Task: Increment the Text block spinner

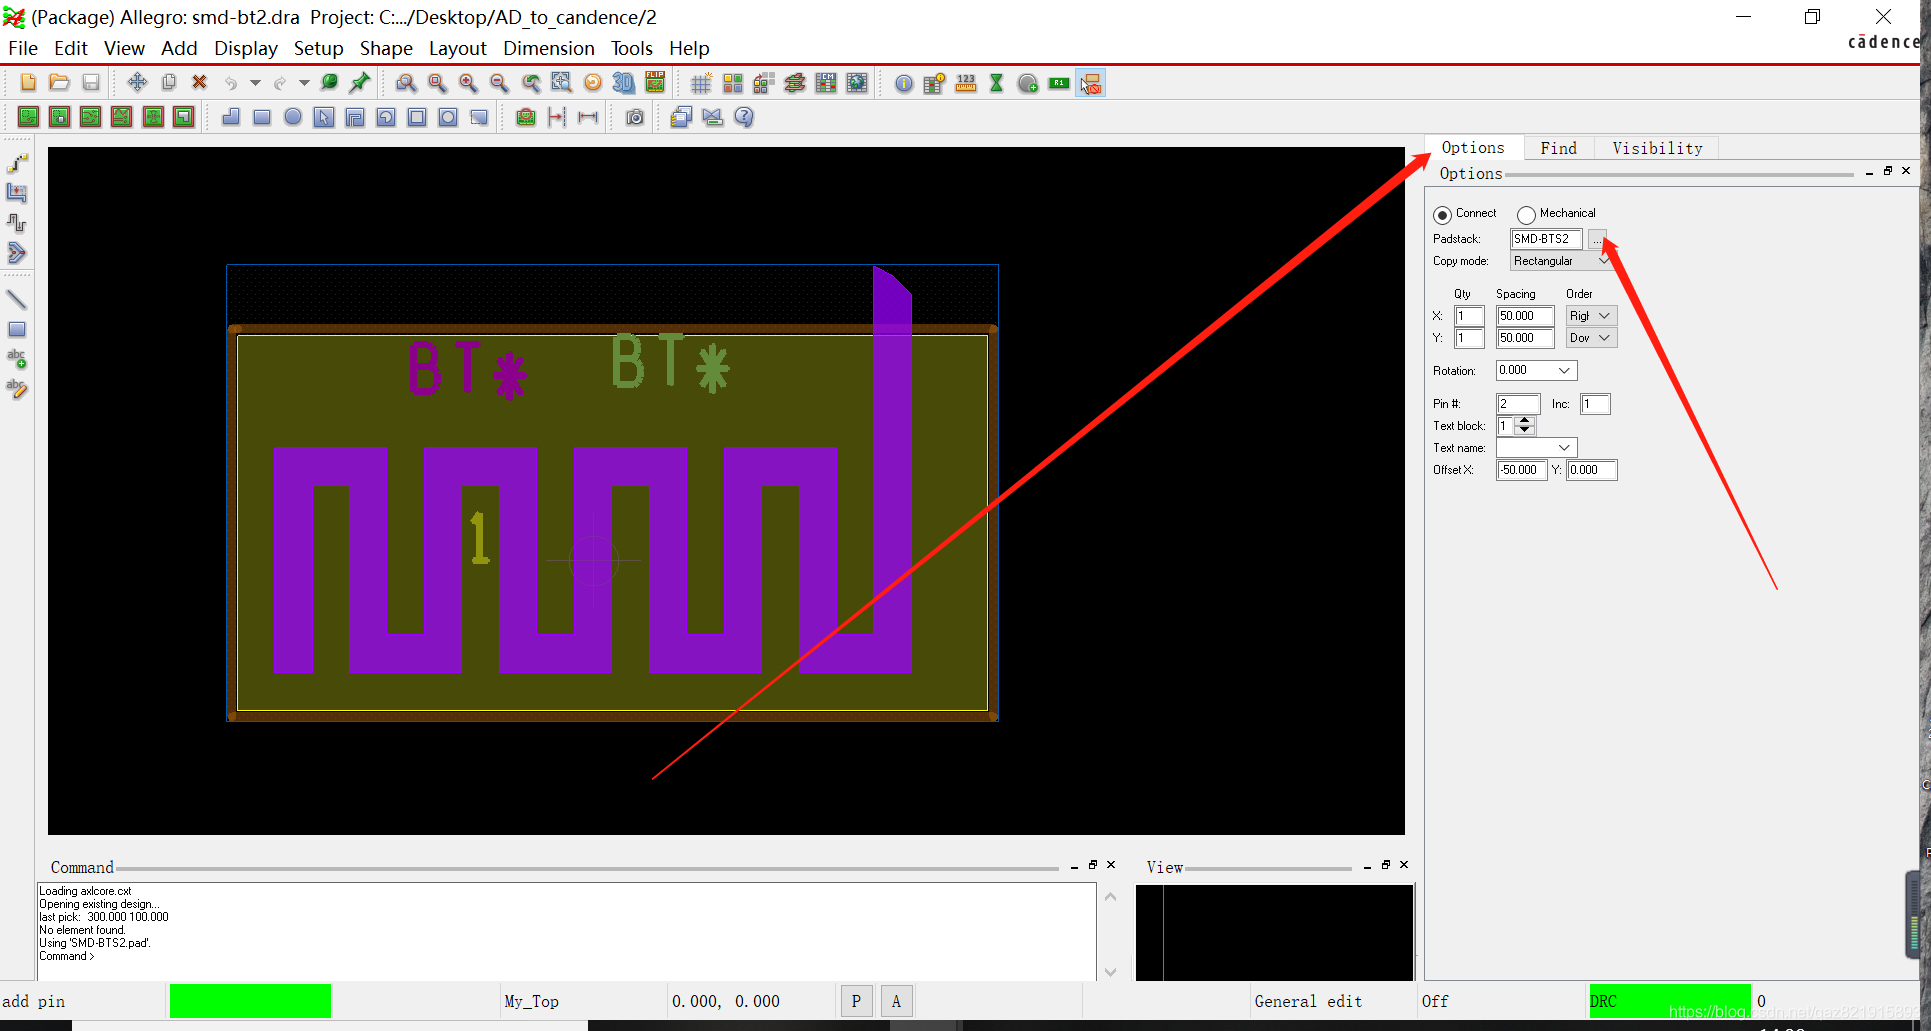Action: click(x=1525, y=421)
